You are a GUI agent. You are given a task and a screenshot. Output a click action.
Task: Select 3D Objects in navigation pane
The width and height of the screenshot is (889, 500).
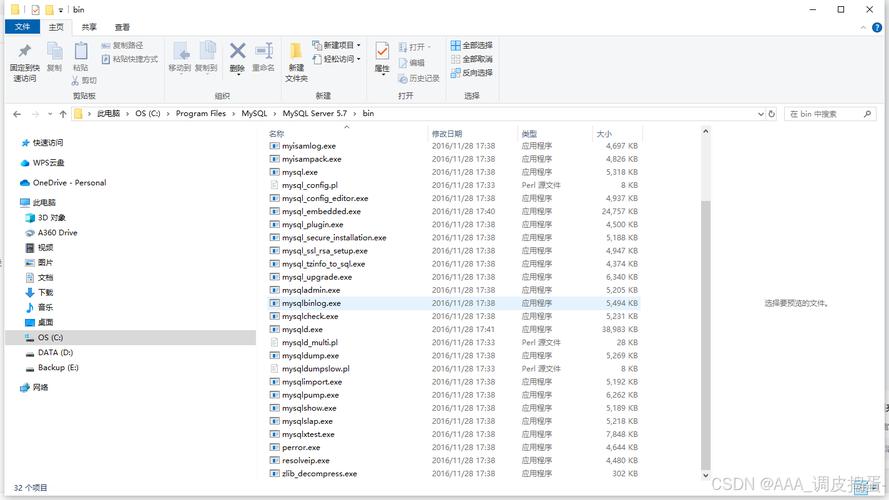click(x=45, y=218)
